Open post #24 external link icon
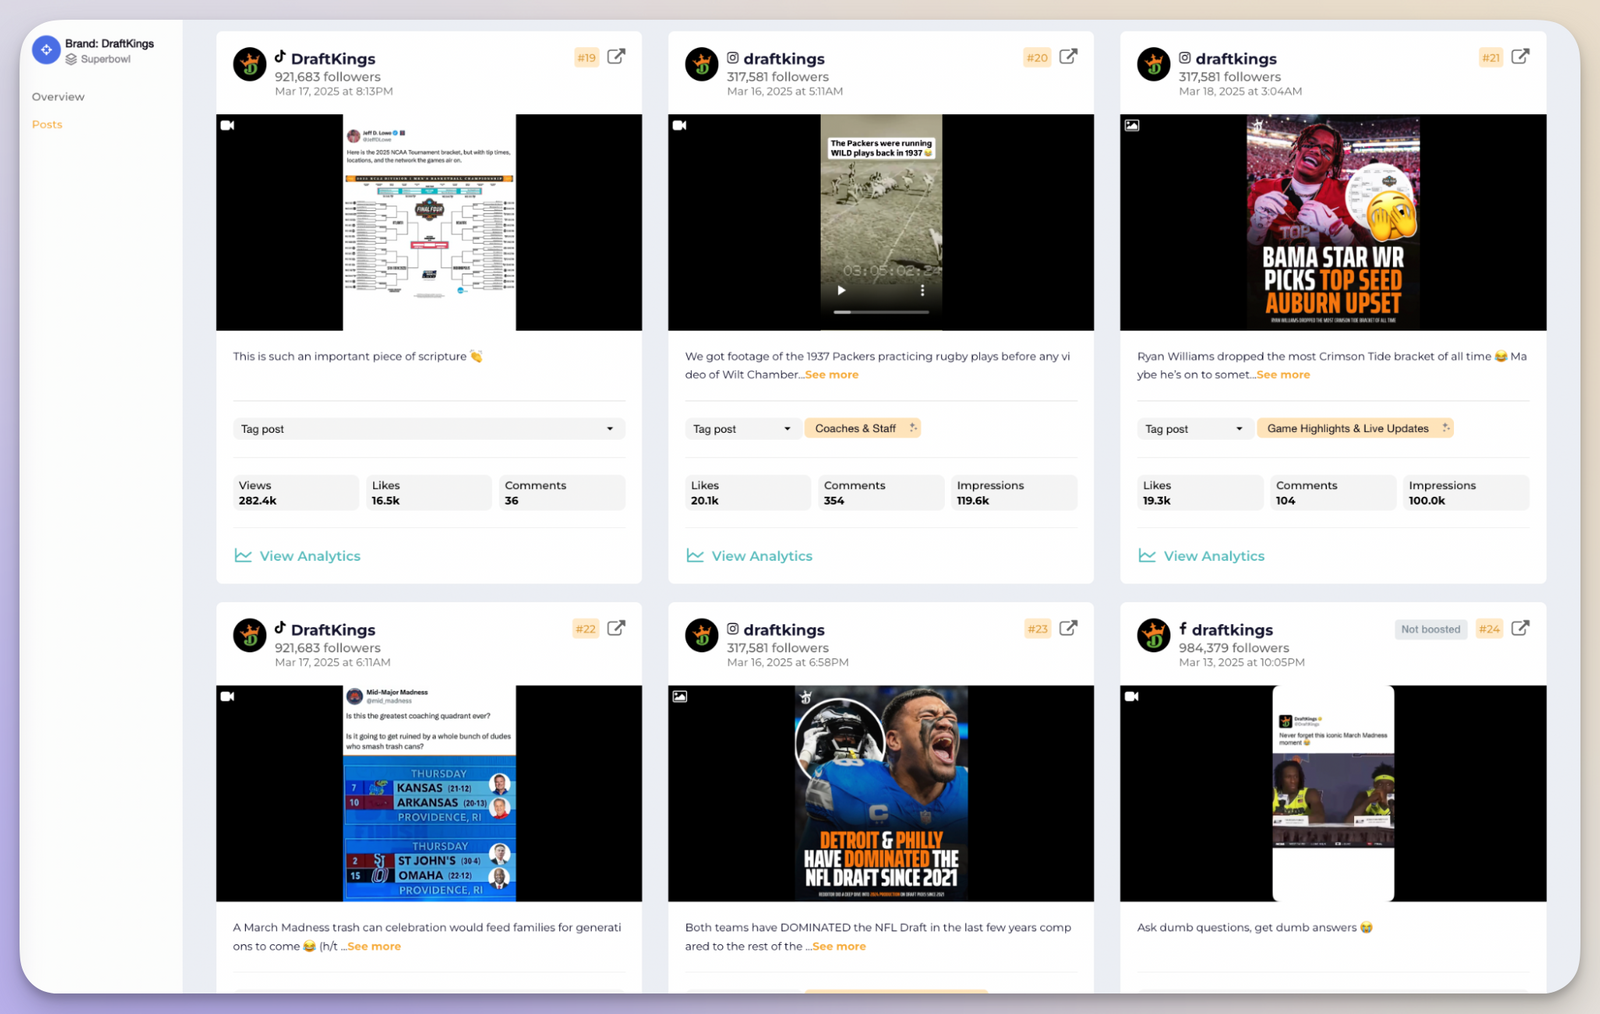The height and width of the screenshot is (1014, 1600). 1521,629
